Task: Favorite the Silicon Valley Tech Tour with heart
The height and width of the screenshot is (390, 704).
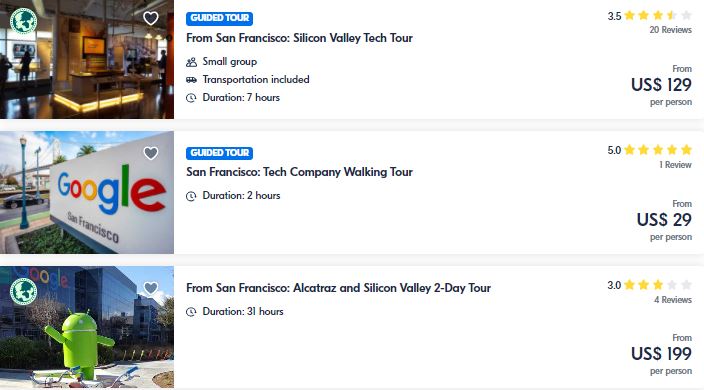Action: [151, 18]
